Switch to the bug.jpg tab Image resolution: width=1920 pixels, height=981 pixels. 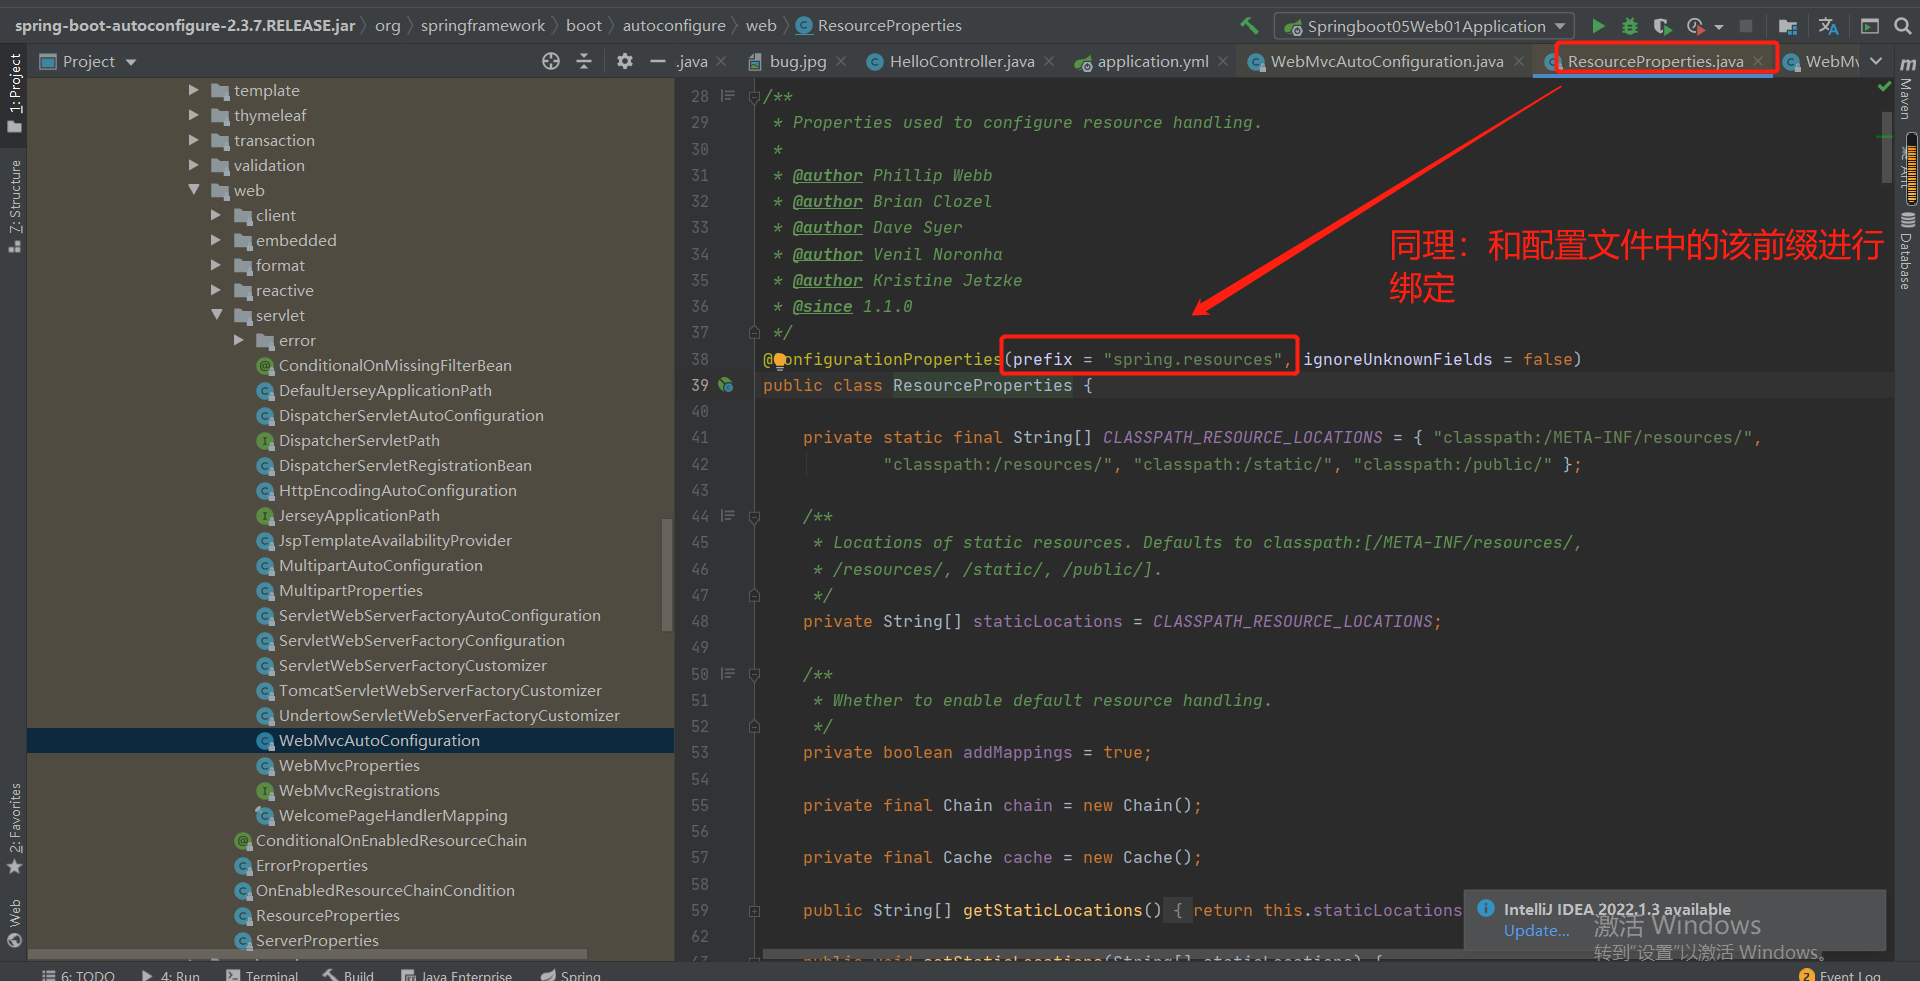(x=797, y=61)
